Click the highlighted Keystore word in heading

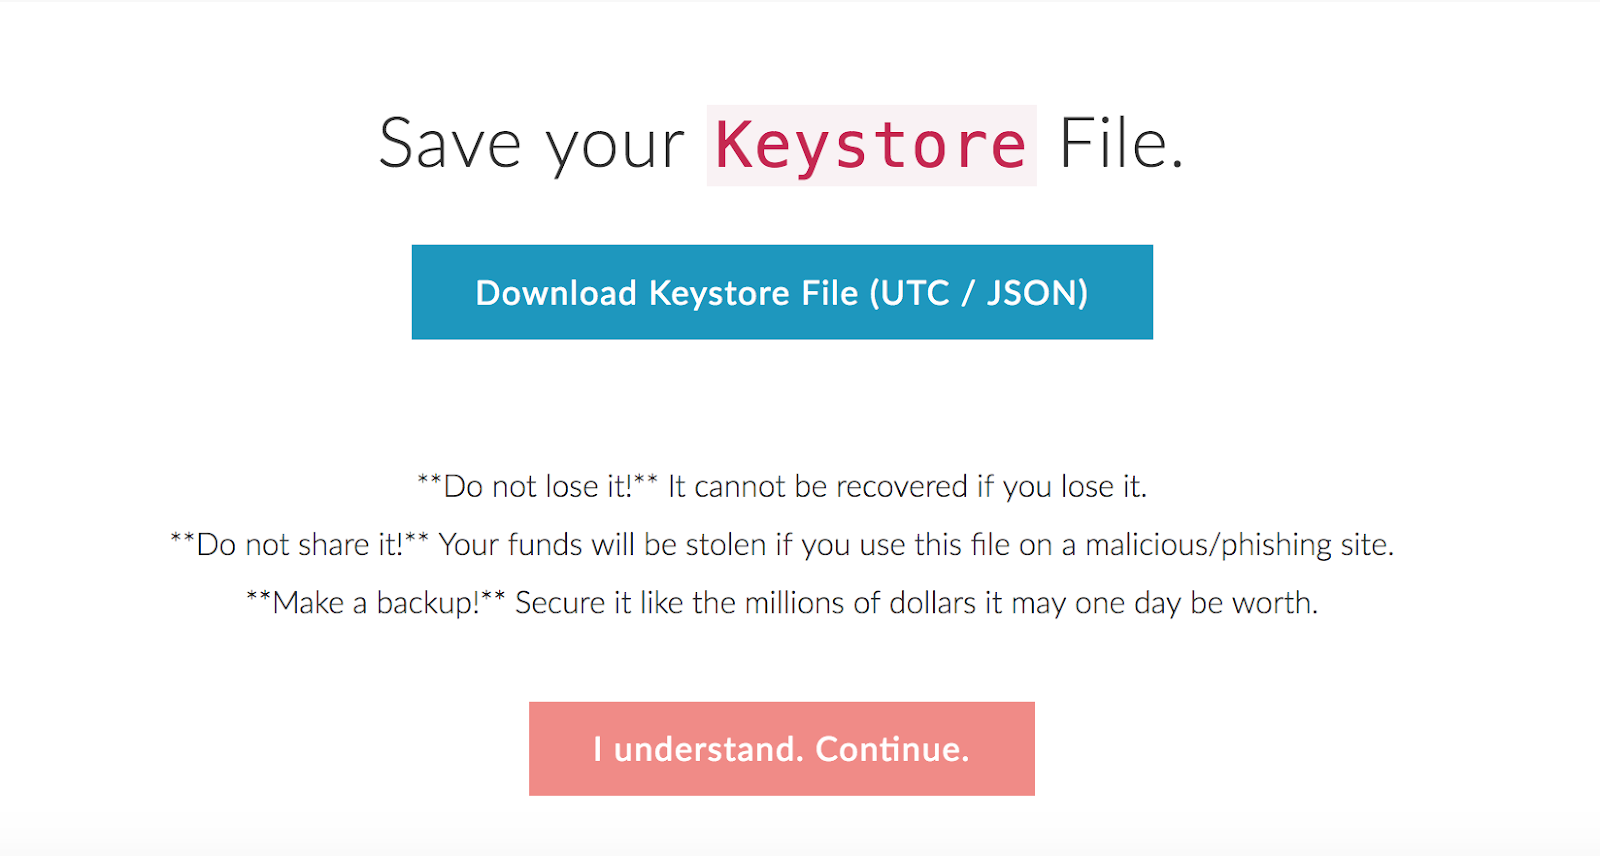(871, 146)
